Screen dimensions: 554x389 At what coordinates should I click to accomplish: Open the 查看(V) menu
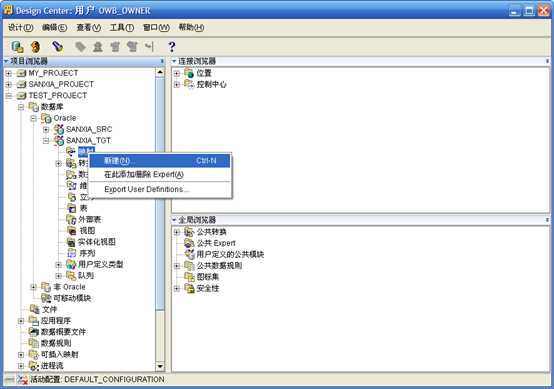pyautogui.click(x=89, y=28)
